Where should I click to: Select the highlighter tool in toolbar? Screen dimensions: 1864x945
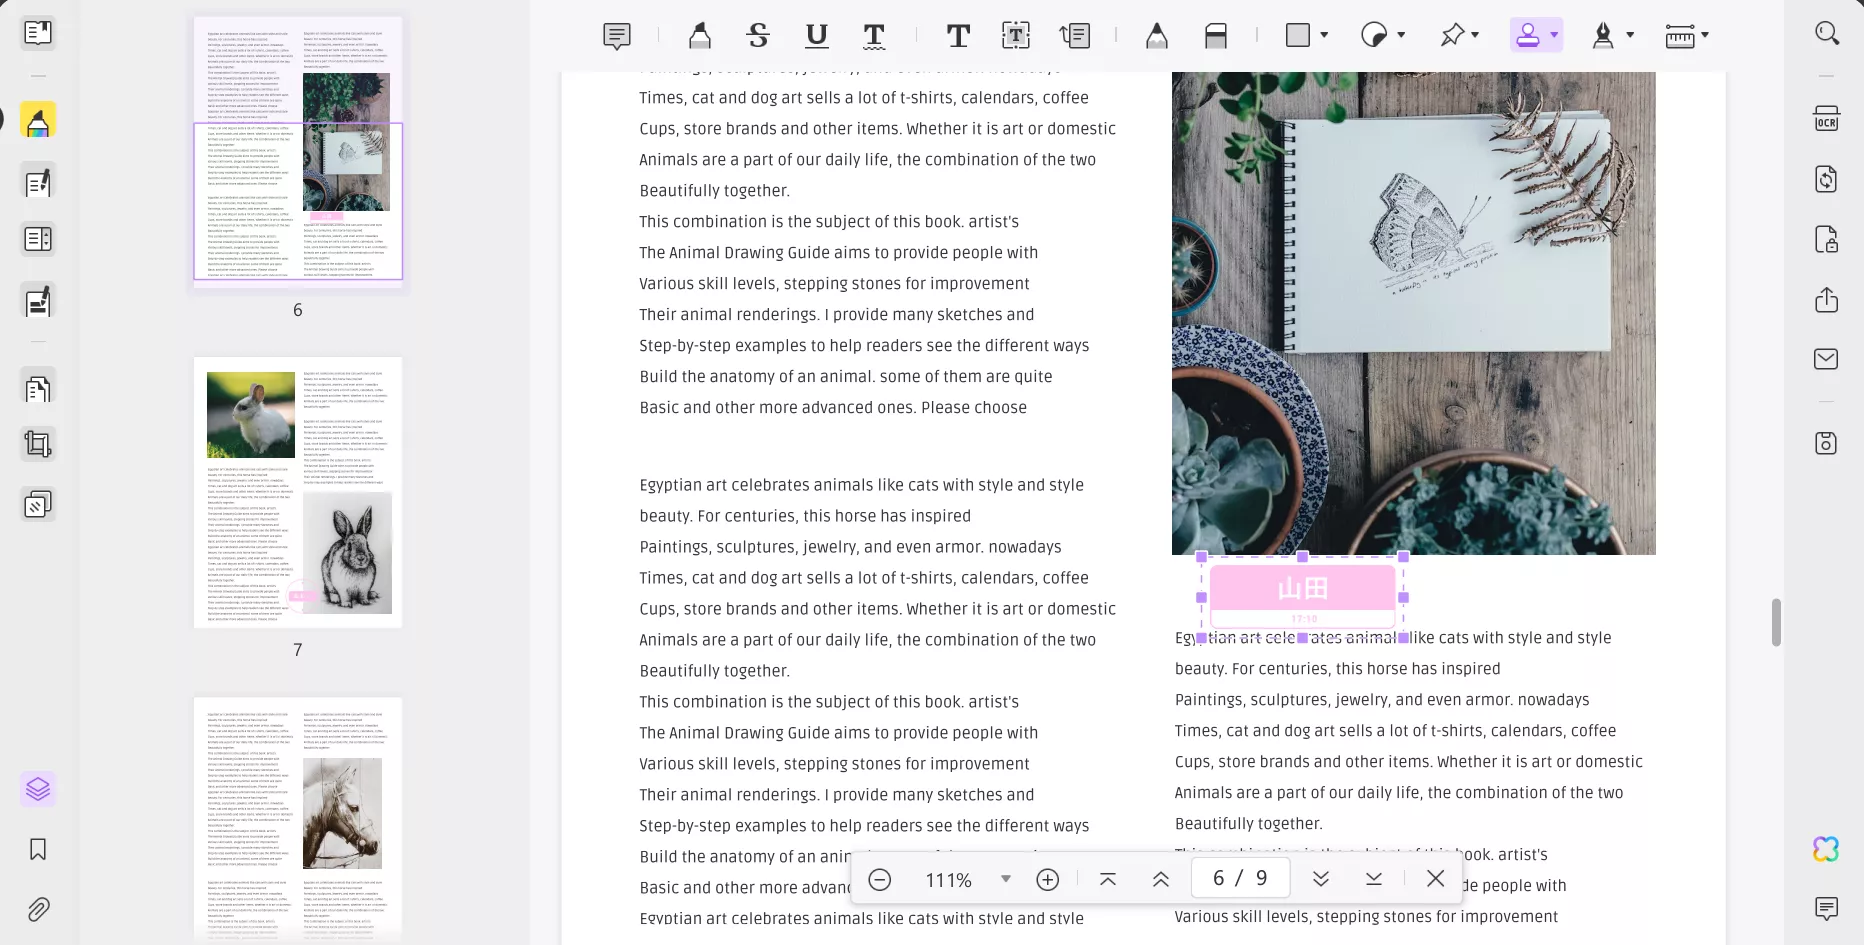pos(699,36)
